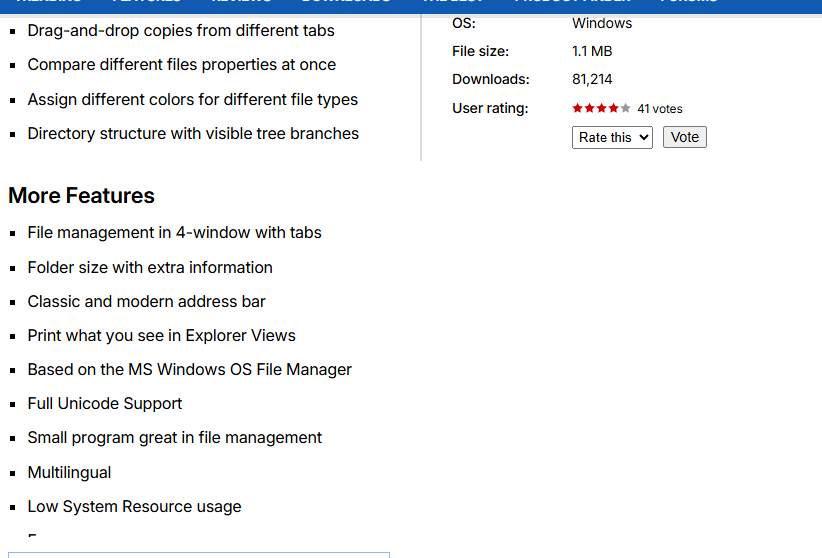Click the "OS:" label
The image size is (822, 558).
click(464, 23)
